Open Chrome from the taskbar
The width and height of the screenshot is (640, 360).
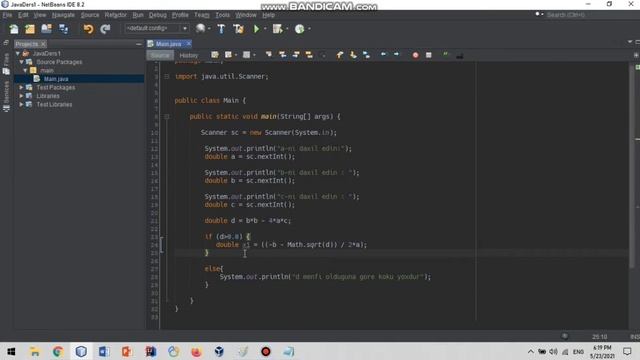point(58,351)
